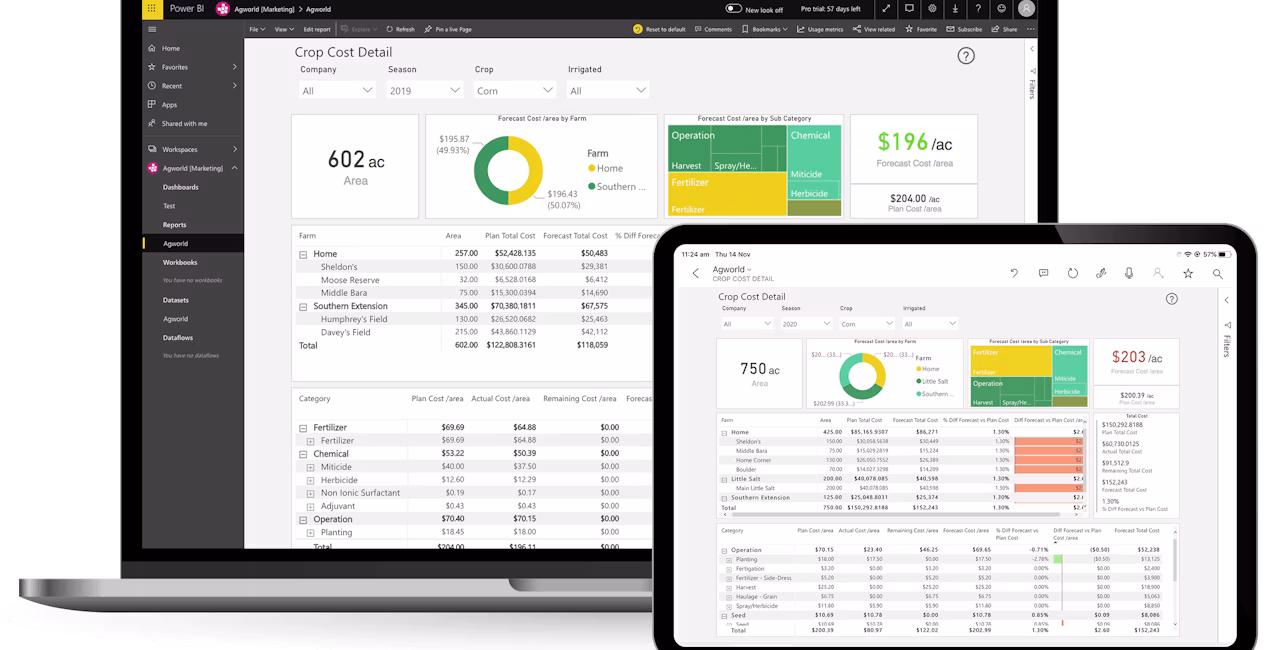Expand the Miticide category row
This screenshot has width=1280, height=650.
coord(311,467)
